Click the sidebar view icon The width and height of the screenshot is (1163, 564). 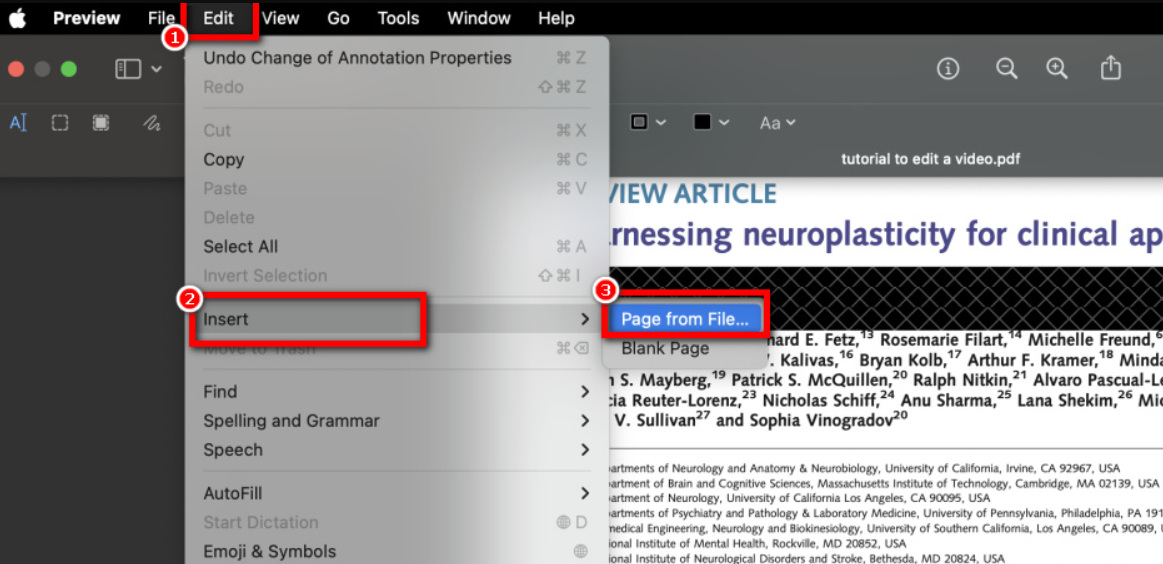(x=128, y=69)
